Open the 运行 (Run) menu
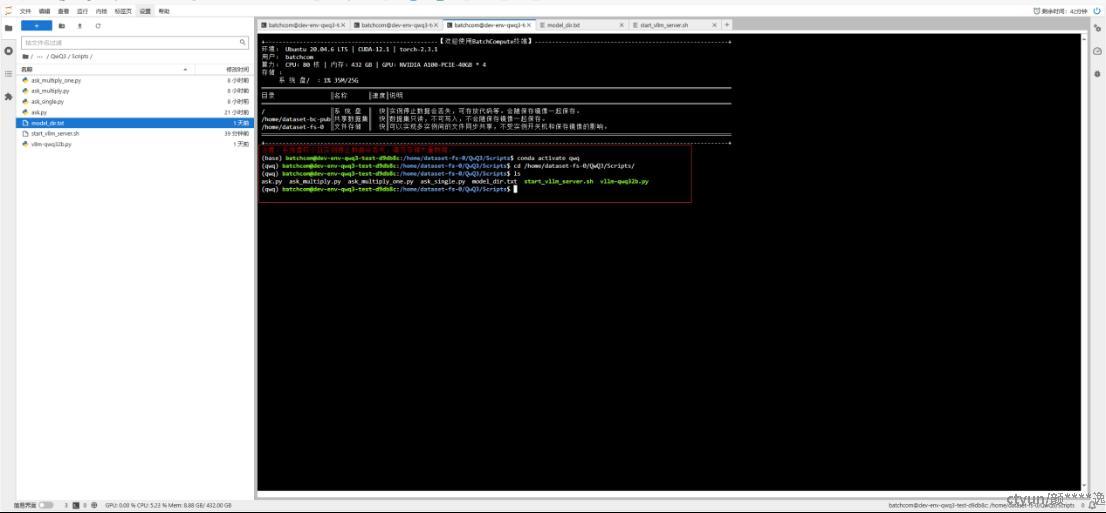The image size is (1106, 513). pyautogui.click(x=83, y=11)
